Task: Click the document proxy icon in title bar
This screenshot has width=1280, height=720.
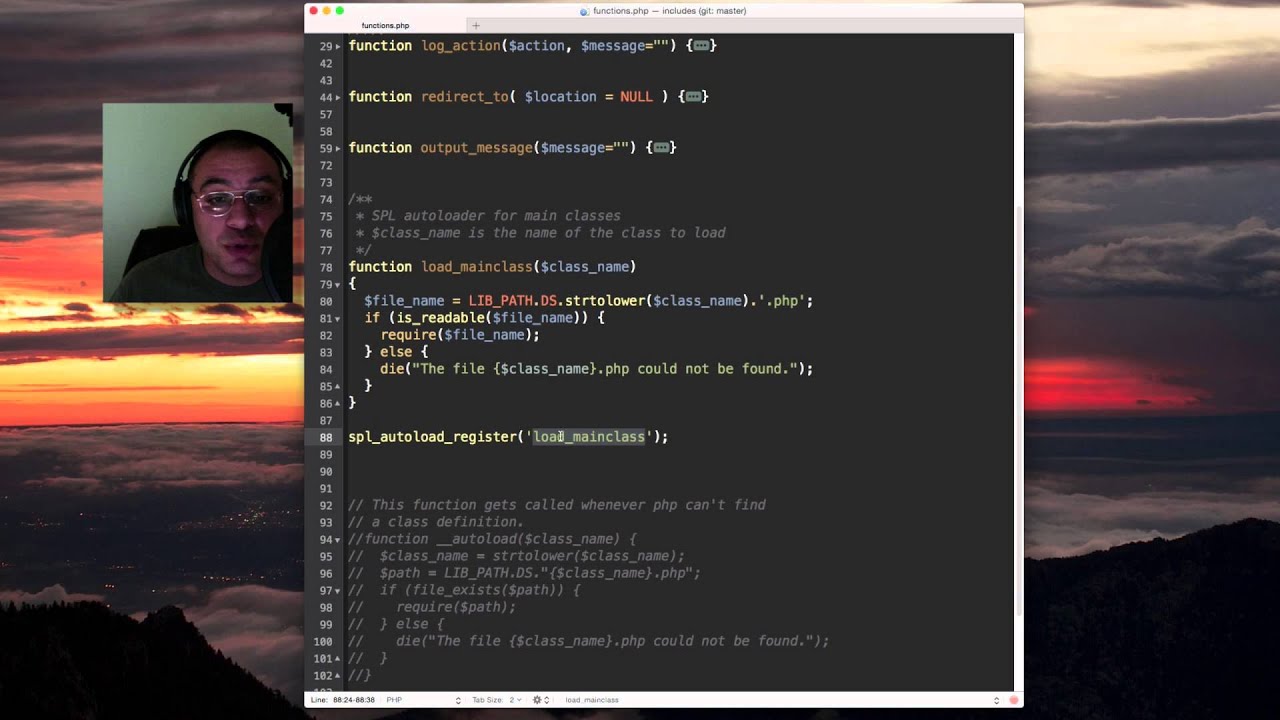Action: click(584, 11)
